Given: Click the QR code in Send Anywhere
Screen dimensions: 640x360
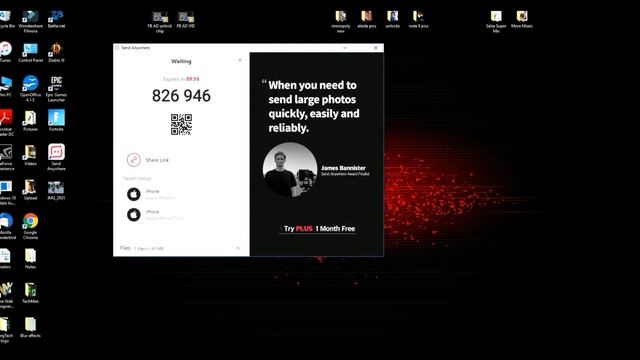Looking at the screenshot, I should click(x=181, y=124).
